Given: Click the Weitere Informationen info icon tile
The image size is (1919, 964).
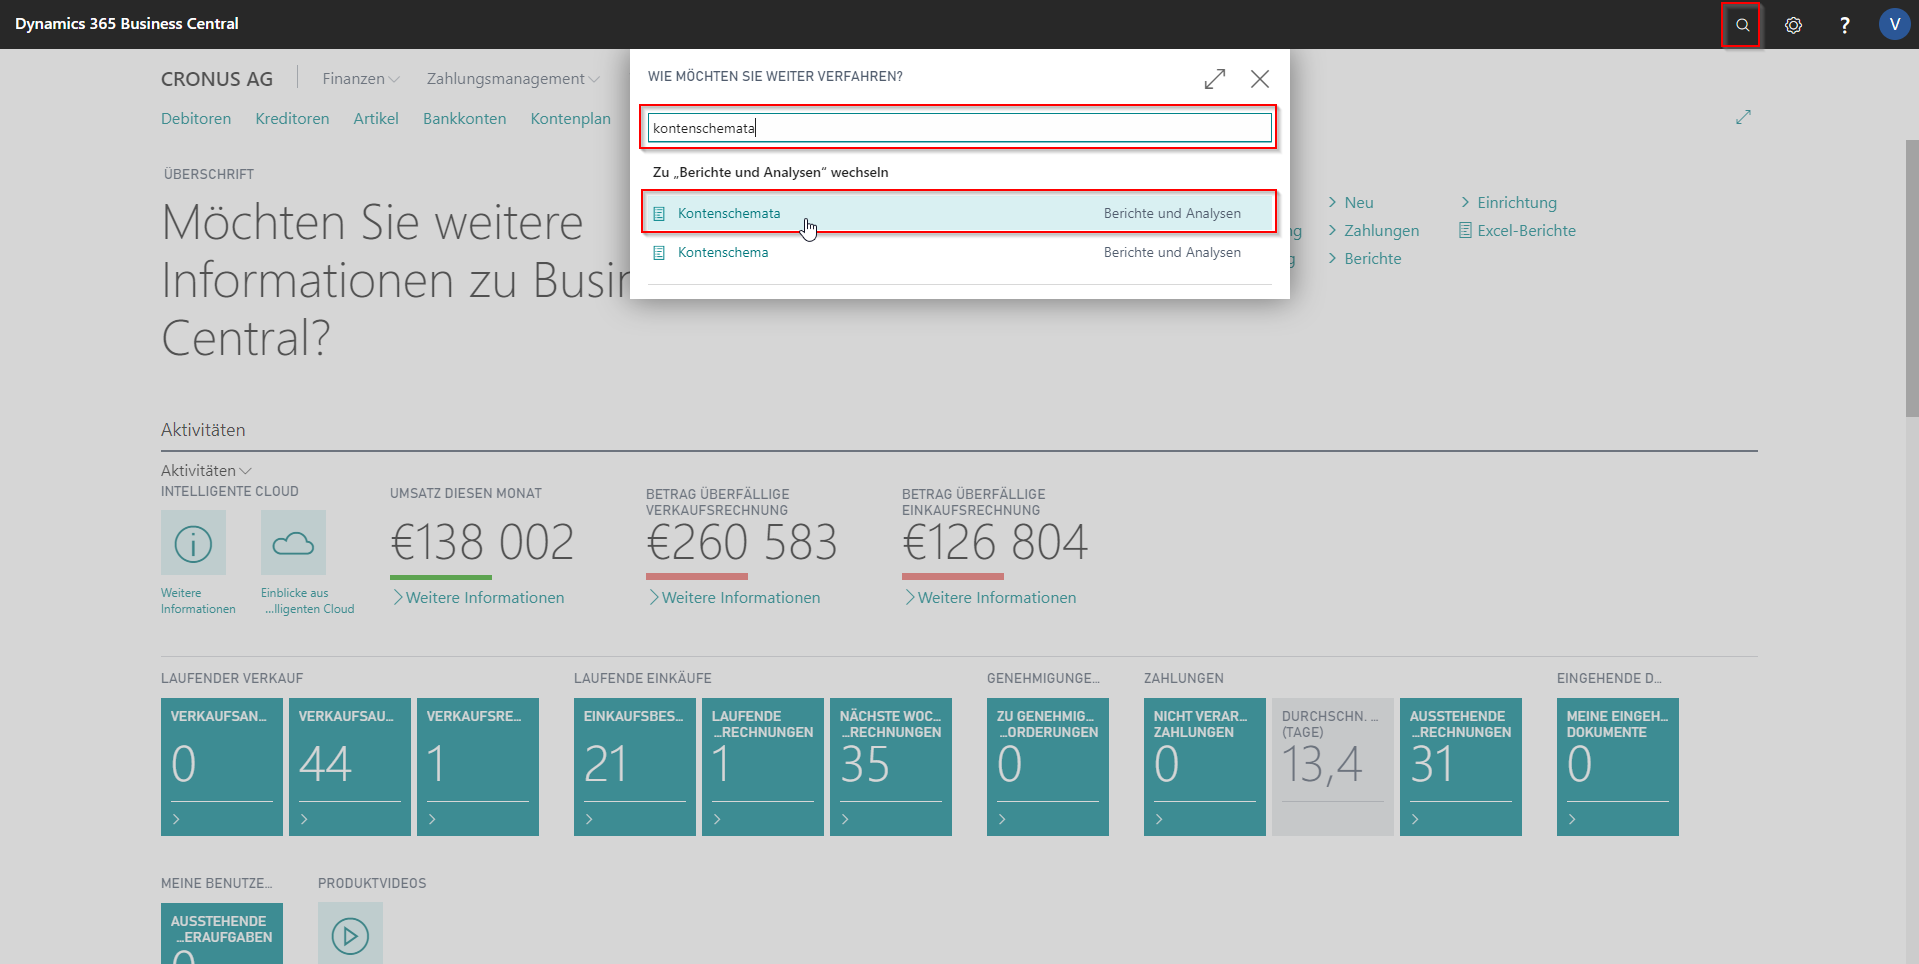Looking at the screenshot, I should (193, 543).
